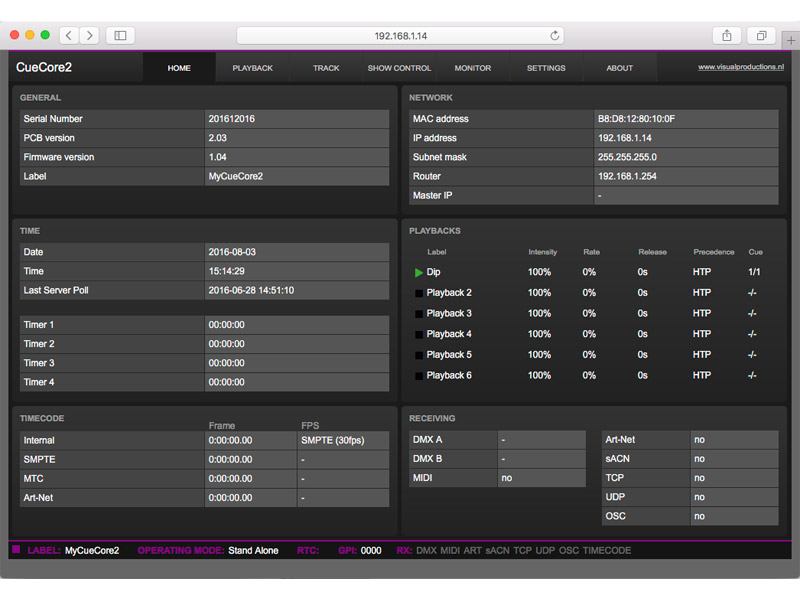Open the PLAYBACK tab
The width and height of the screenshot is (800, 600).
click(x=252, y=68)
